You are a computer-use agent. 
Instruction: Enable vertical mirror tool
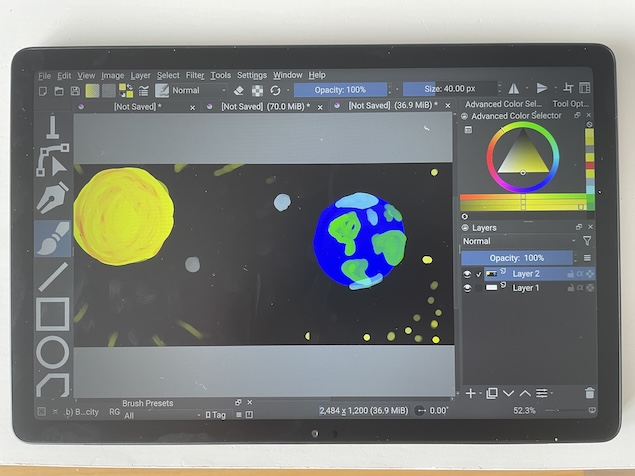click(x=542, y=88)
